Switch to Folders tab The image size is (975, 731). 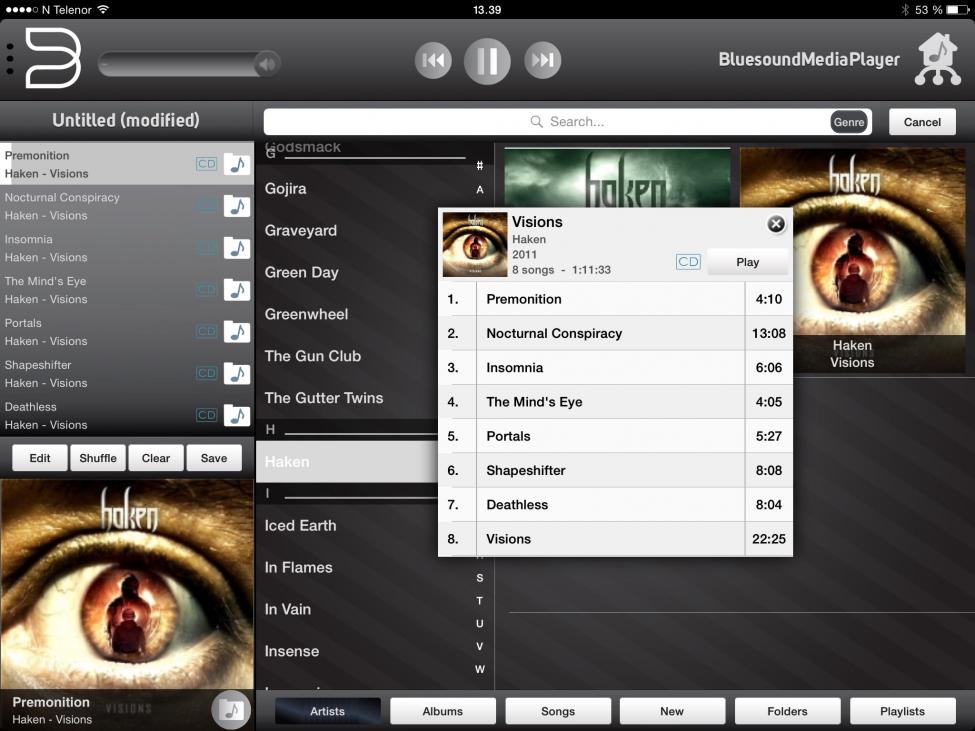787,711
